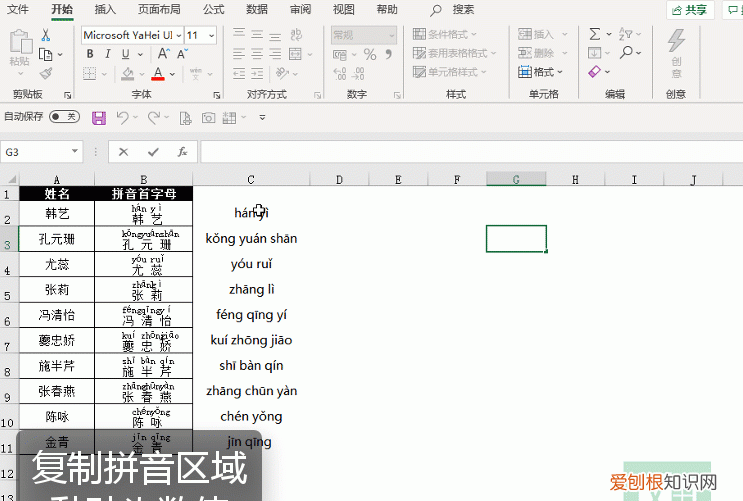Increase decimal places
The height and width of the screenshot is (501, 743).
pos(340,73)
